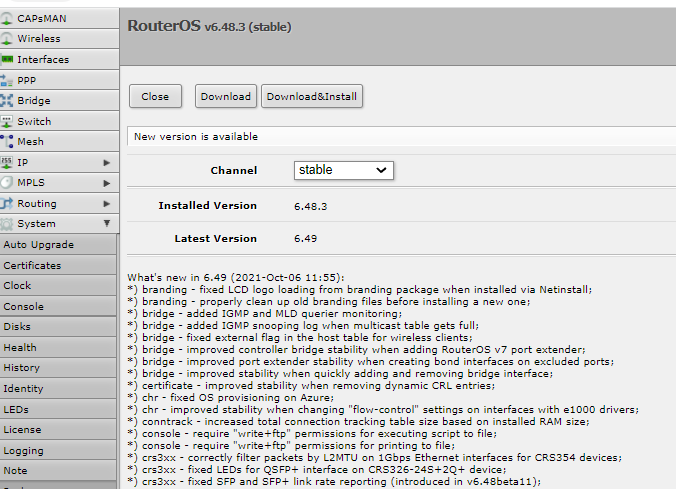Click the Wireless antenna icon

(x=6, y=39)
